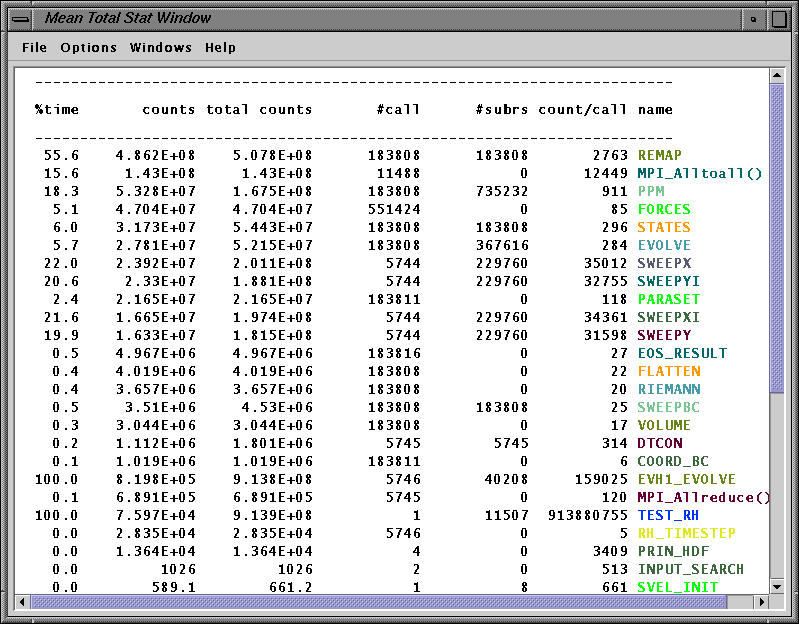This screenshot has height=624, width=799.
Task: Select the SWEEPXI routine name
Action: (669, 317)
